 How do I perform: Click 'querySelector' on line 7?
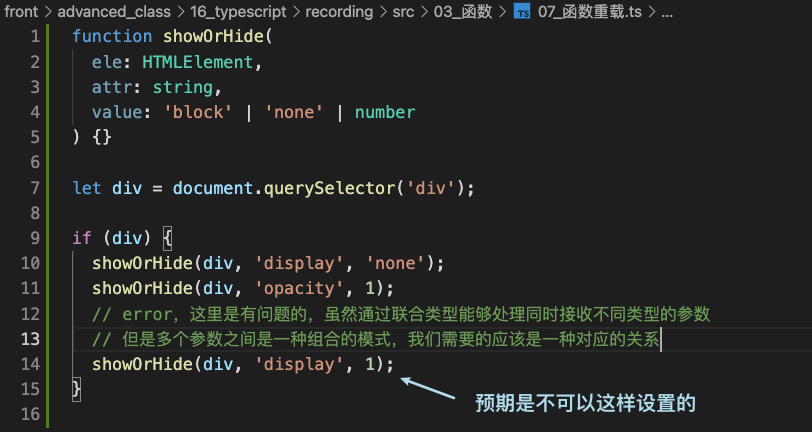click(x=329, y=188)
